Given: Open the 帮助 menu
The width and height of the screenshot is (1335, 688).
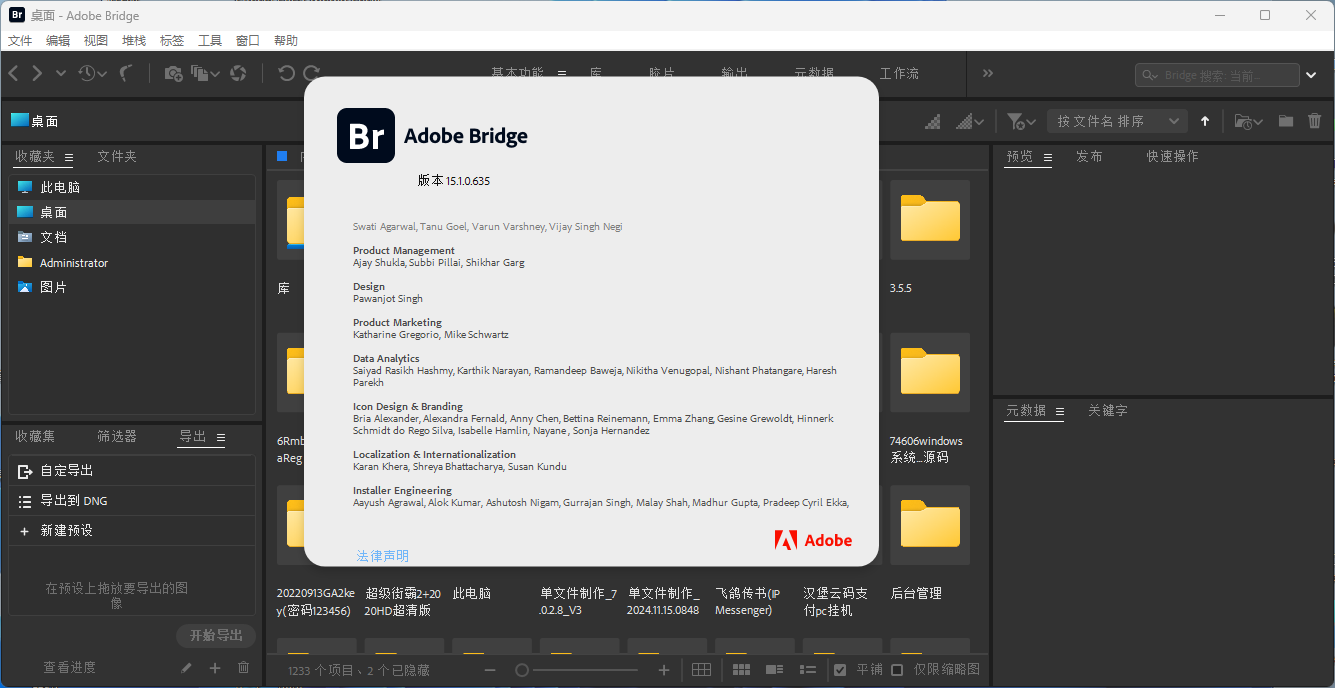Looking at the screenshot, I should pyautogui.click(x=286, y=41).
